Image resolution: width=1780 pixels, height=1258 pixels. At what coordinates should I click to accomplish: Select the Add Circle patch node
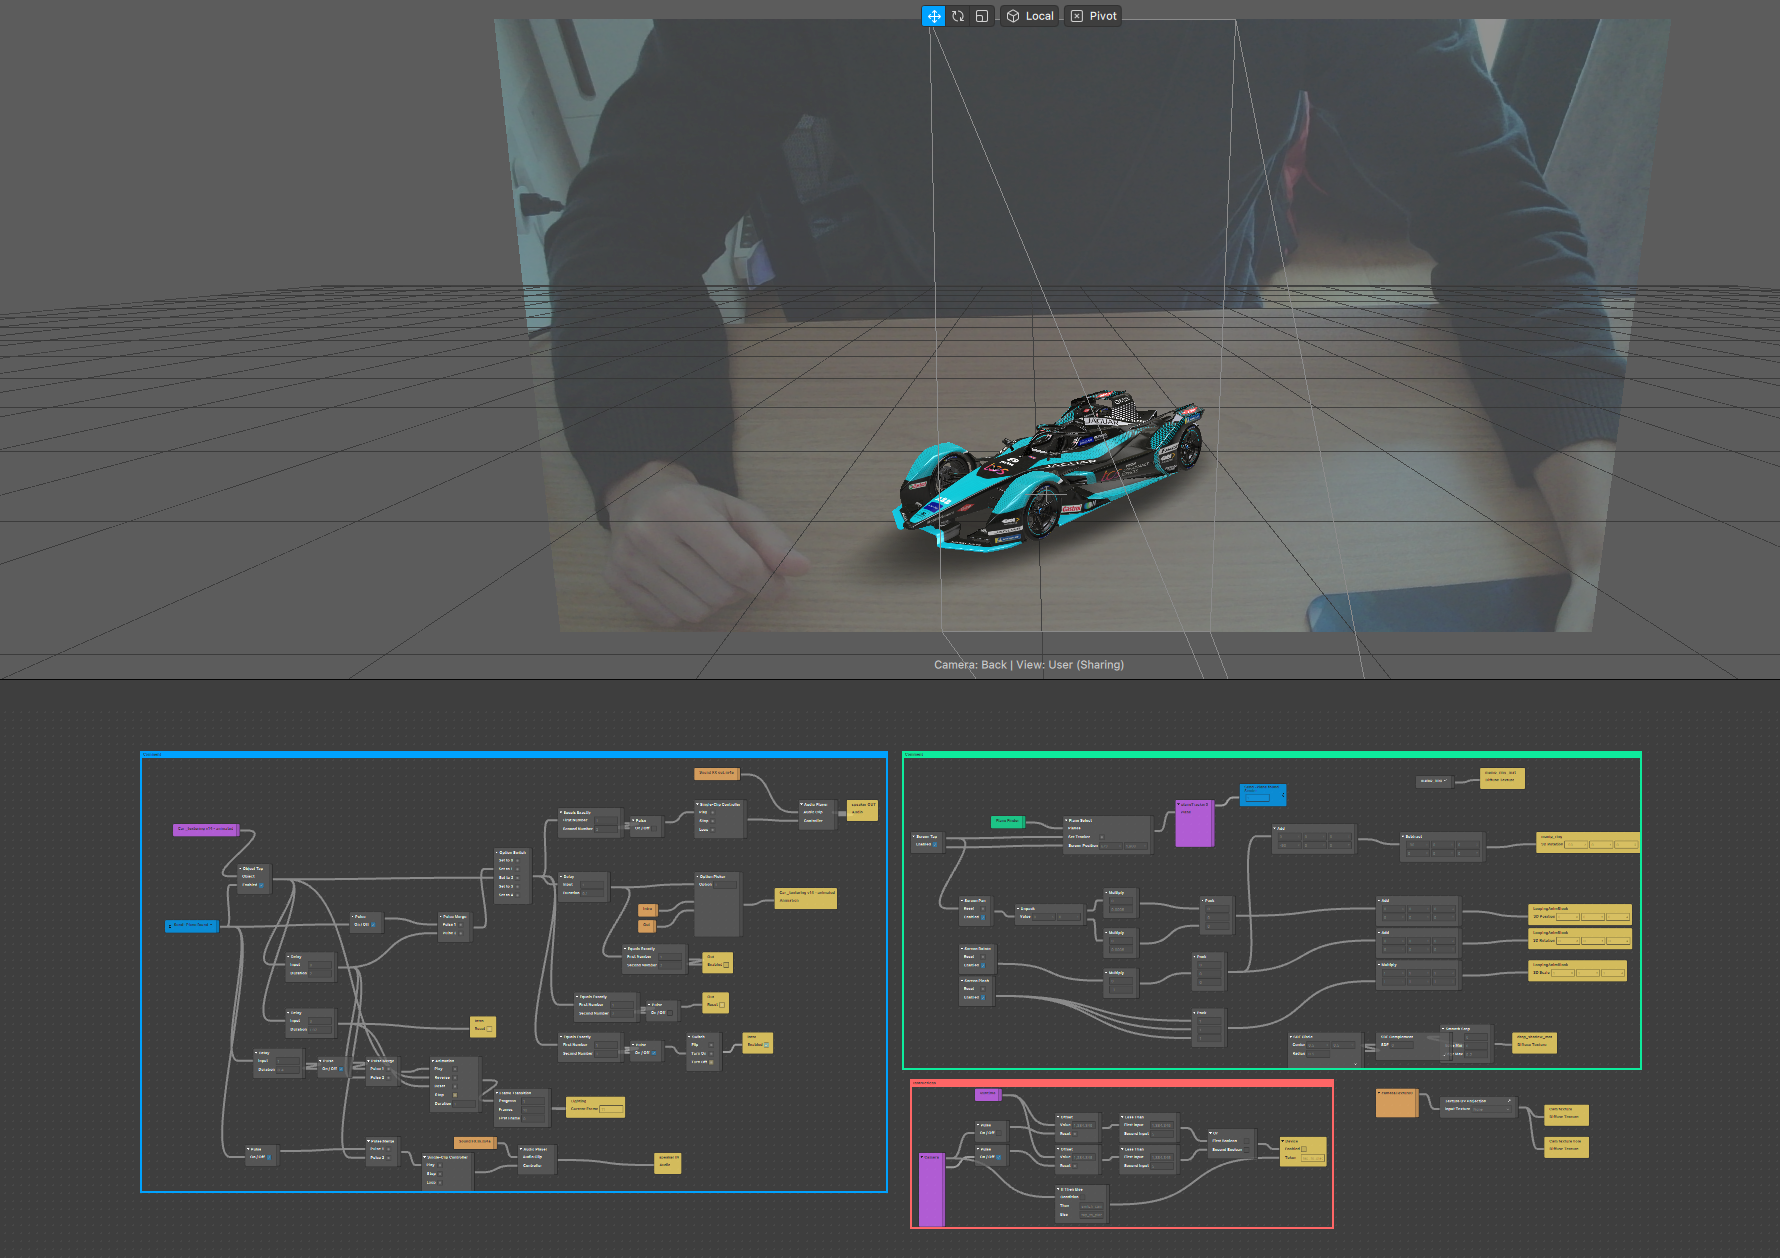1325,1048
